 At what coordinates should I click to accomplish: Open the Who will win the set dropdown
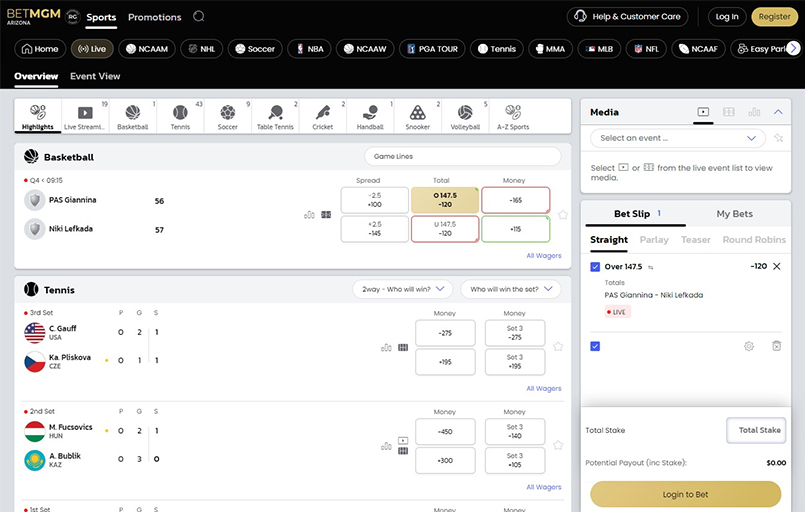[x=511, y=289]
